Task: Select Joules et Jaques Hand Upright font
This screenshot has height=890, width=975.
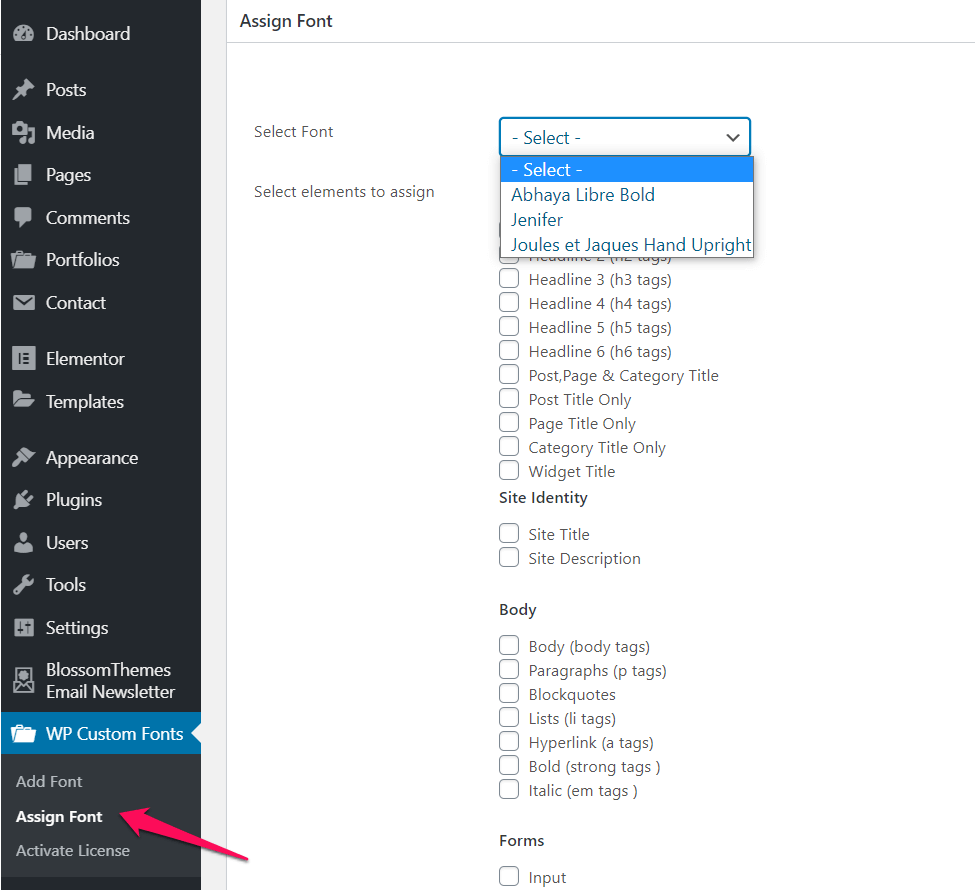Action: coord(631,245)
